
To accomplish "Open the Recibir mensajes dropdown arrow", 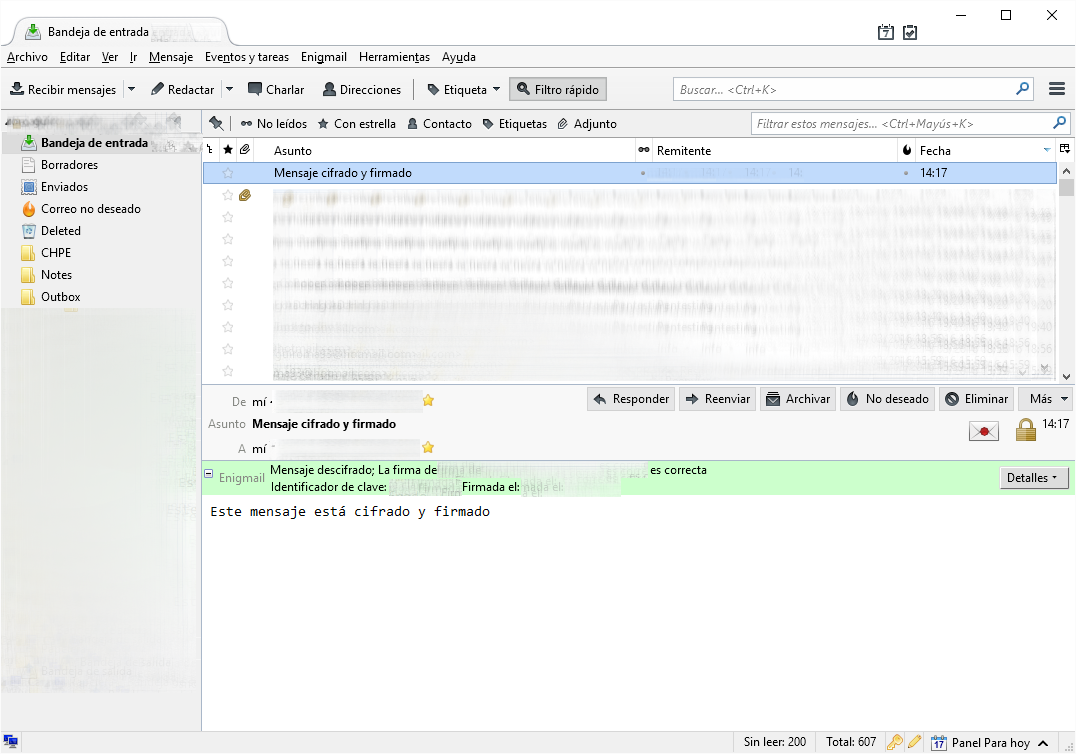I will click(x=132, y=90).
